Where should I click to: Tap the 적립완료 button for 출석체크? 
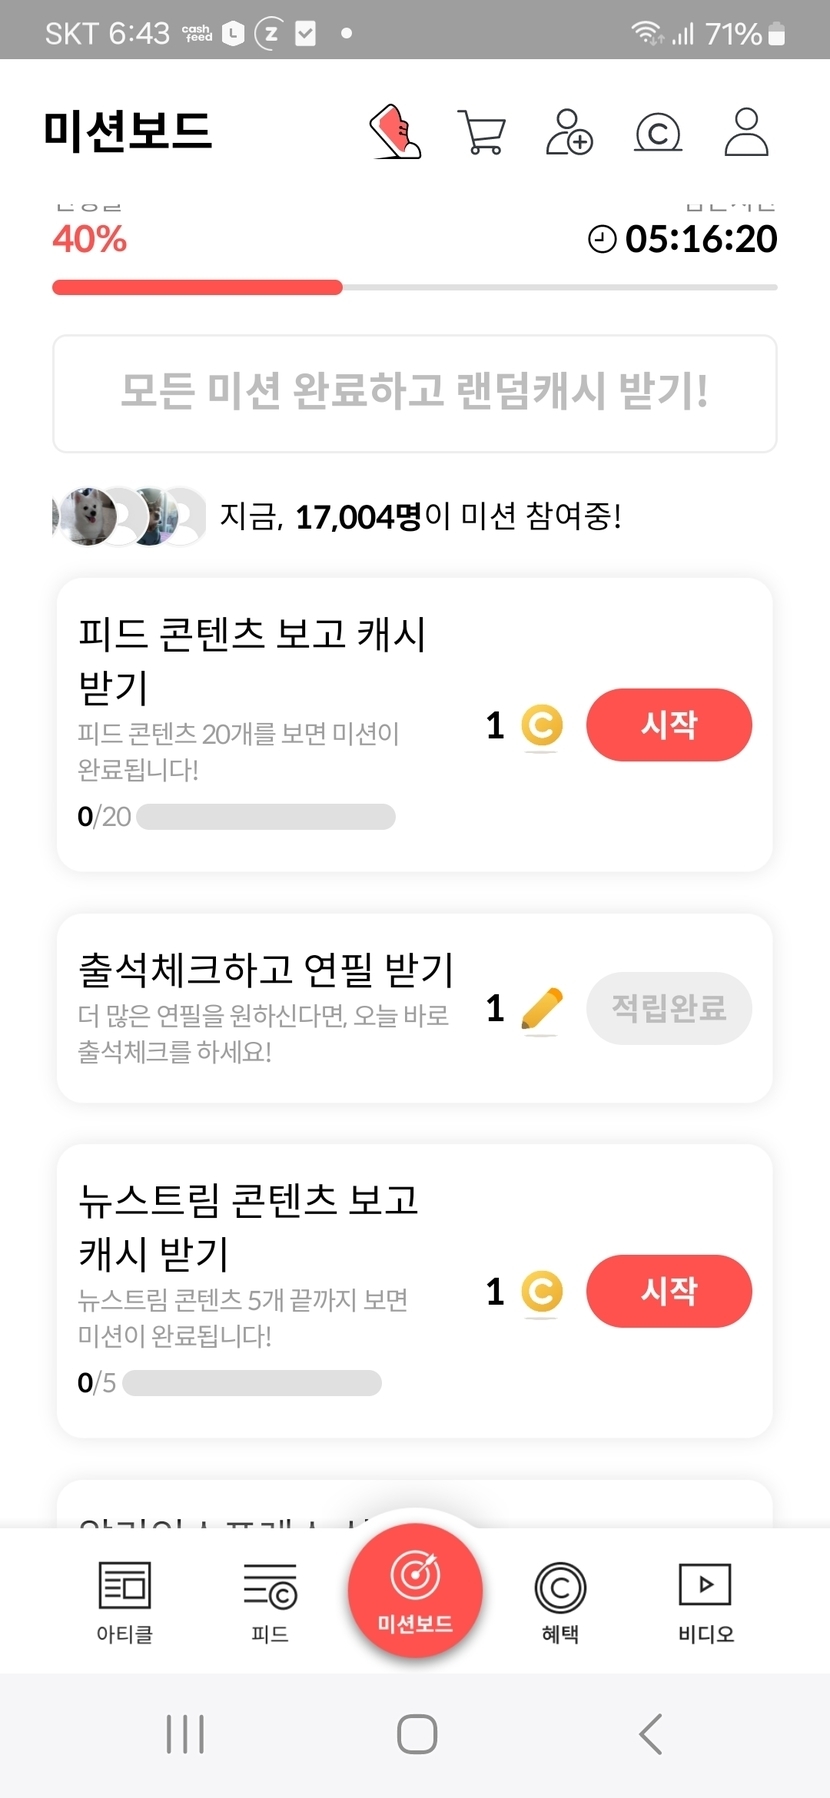point(668,1008)
